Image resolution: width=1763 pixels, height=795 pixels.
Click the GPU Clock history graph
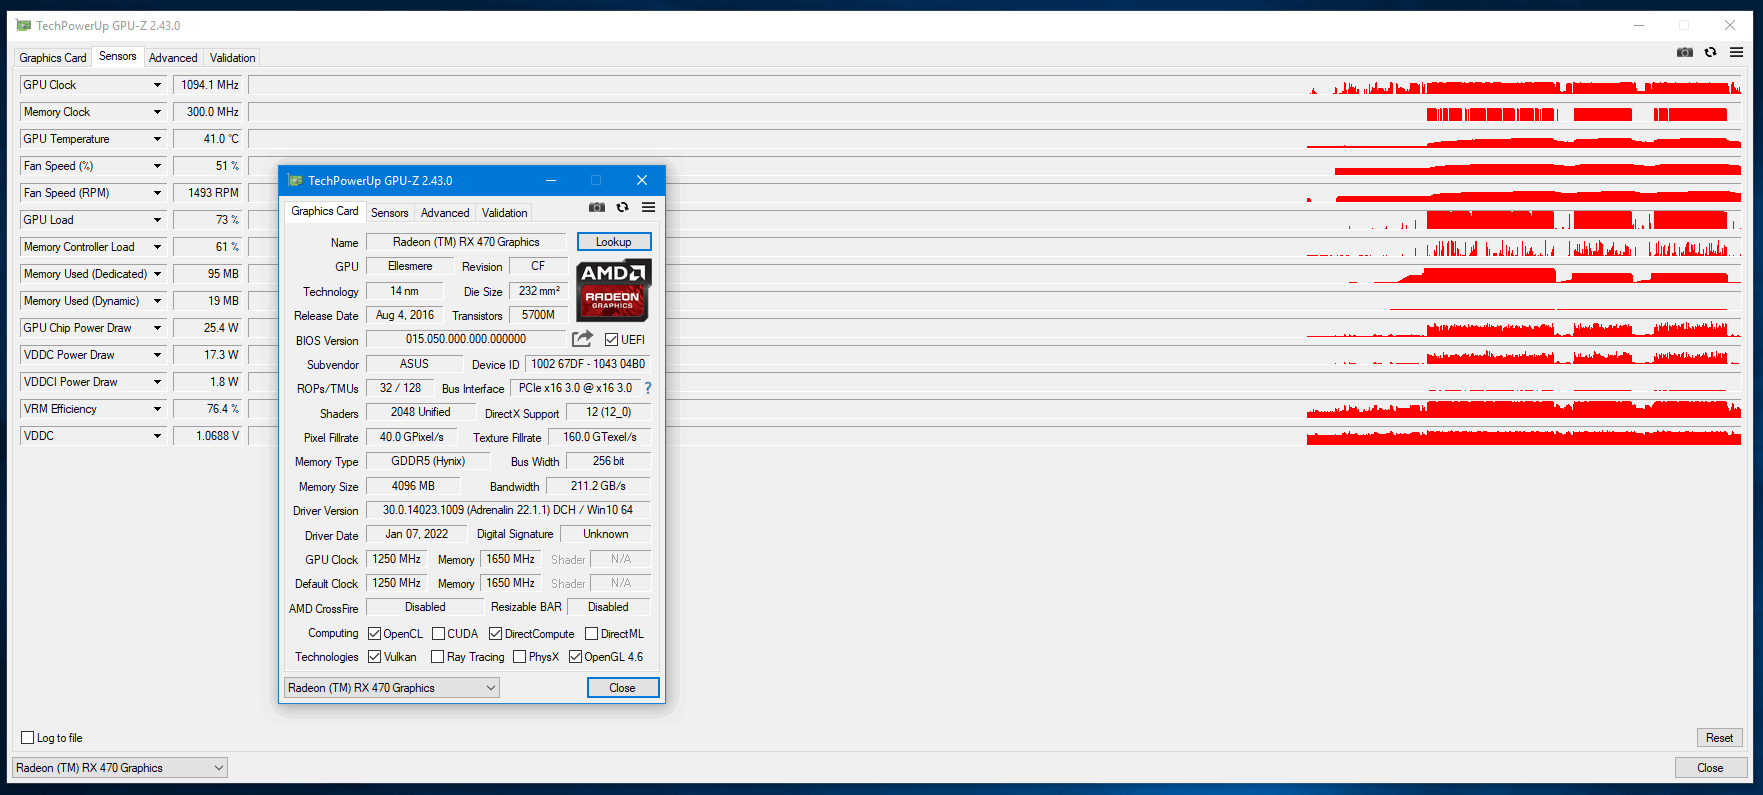tap(995, 85)
